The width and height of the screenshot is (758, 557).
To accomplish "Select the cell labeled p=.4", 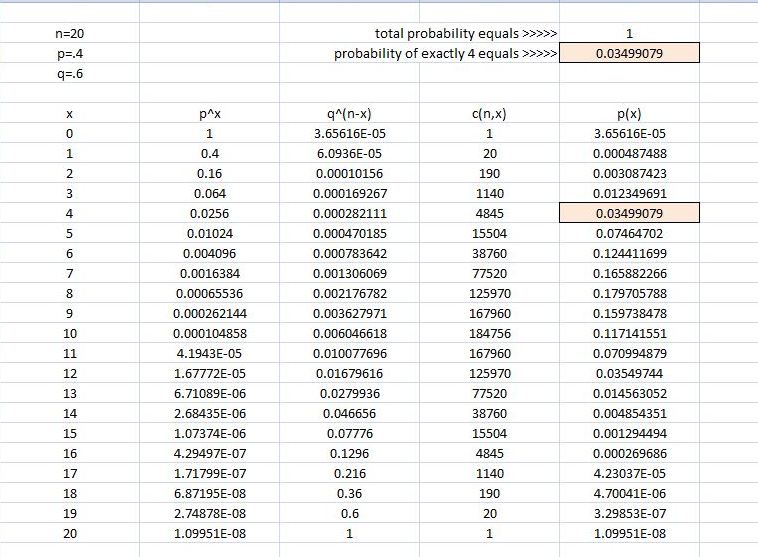I will pos(70,53).
